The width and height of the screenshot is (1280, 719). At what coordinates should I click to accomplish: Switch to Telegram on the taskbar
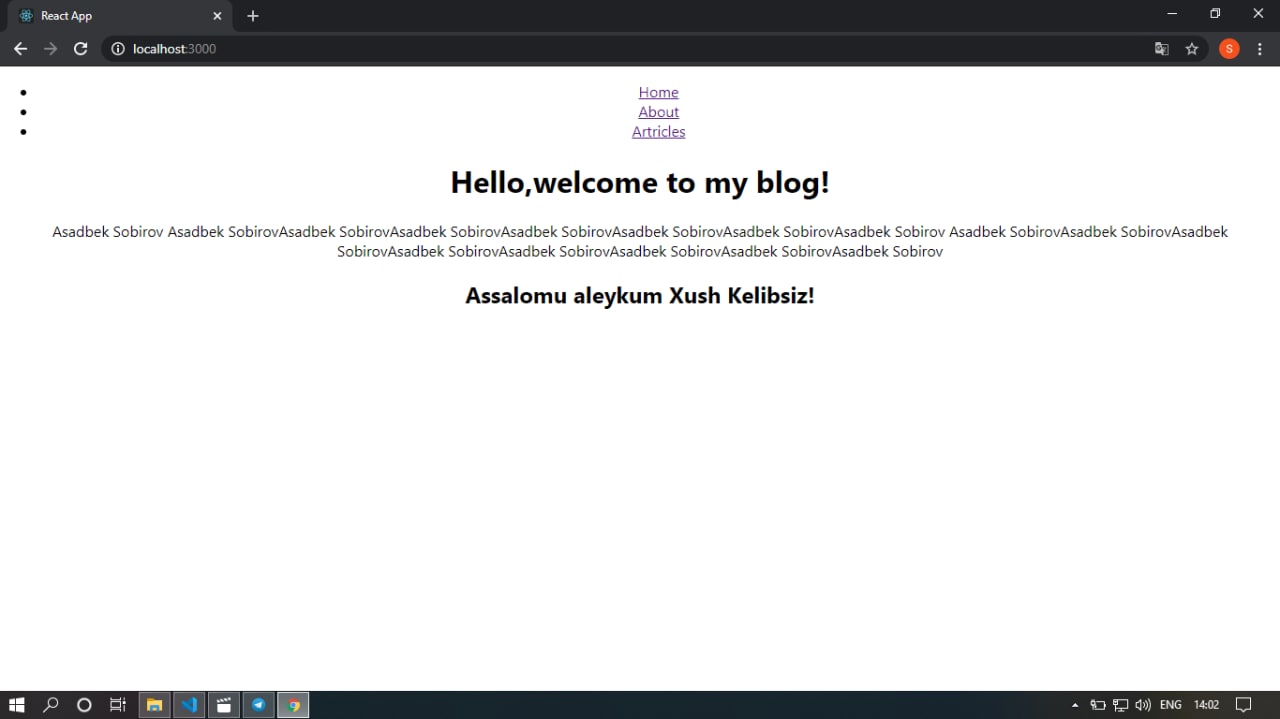pos(258,705)
